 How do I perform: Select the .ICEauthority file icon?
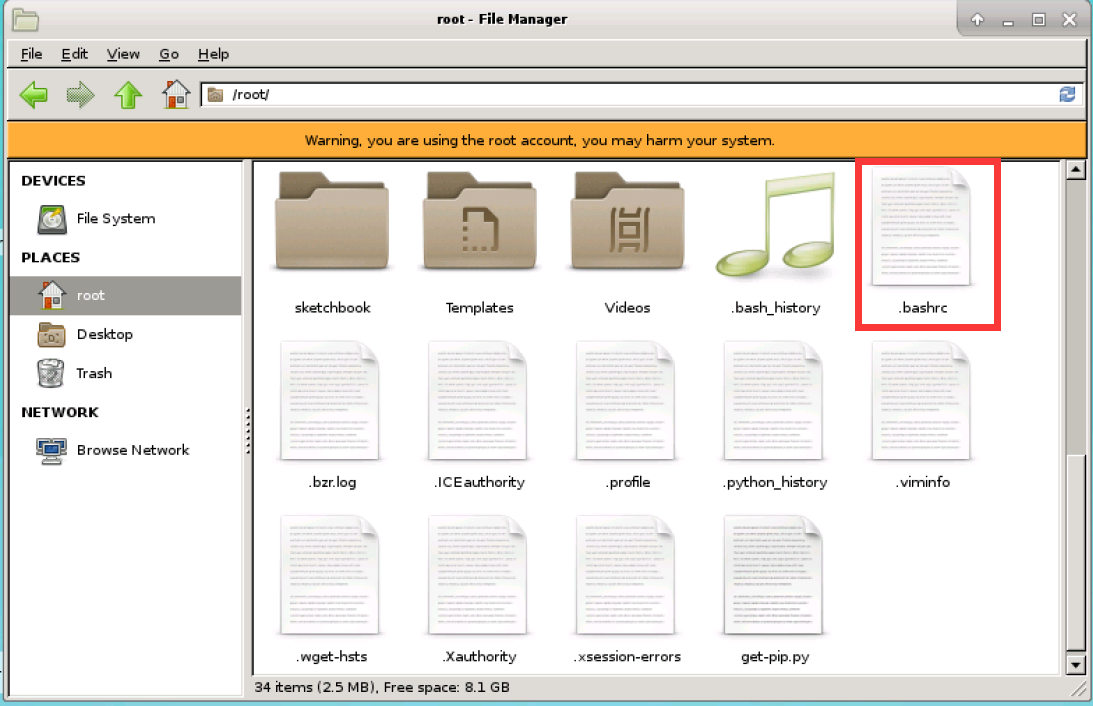point(477,401)
